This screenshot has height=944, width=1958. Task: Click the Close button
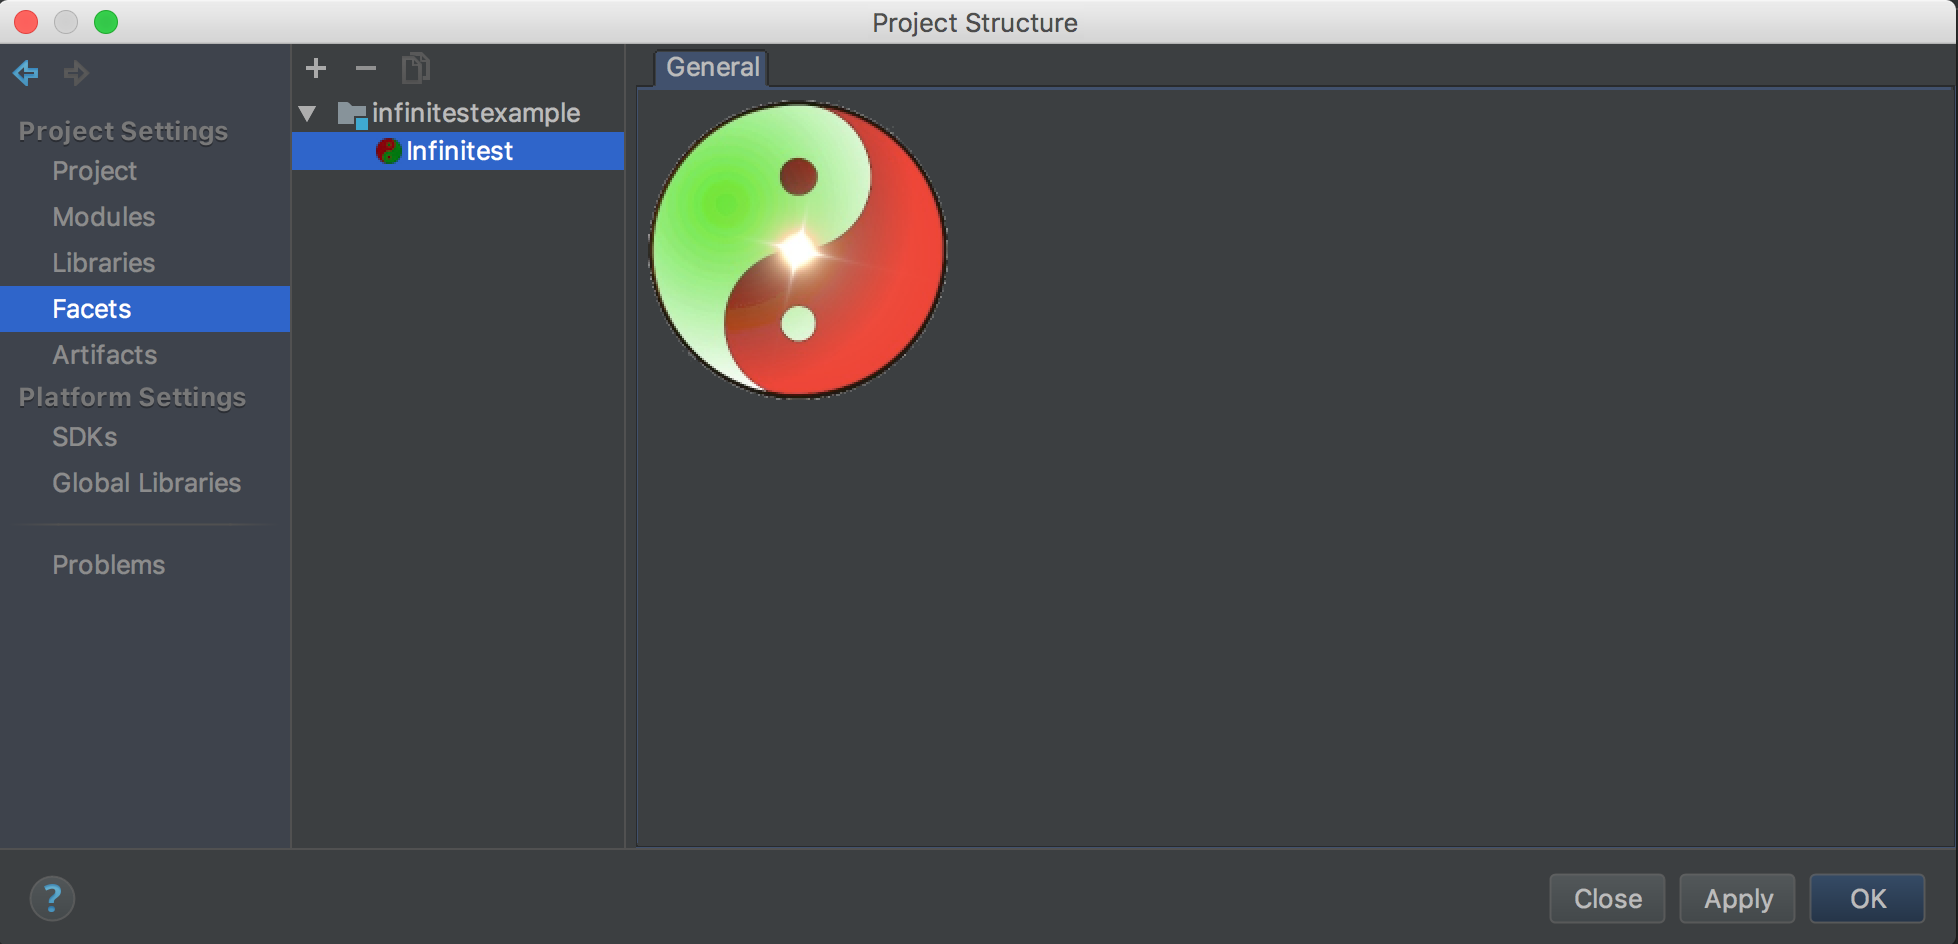[x=1608, y=898]
